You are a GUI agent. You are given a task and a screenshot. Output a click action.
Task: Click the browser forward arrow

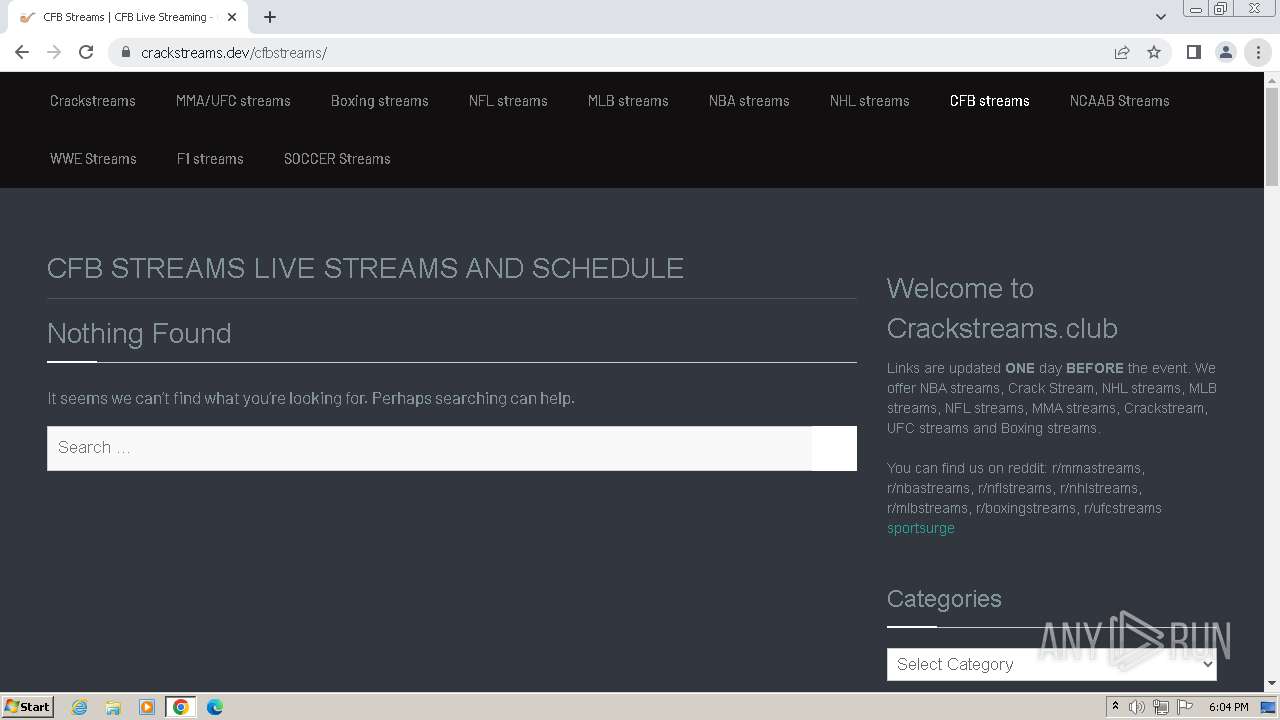point(54,52)
